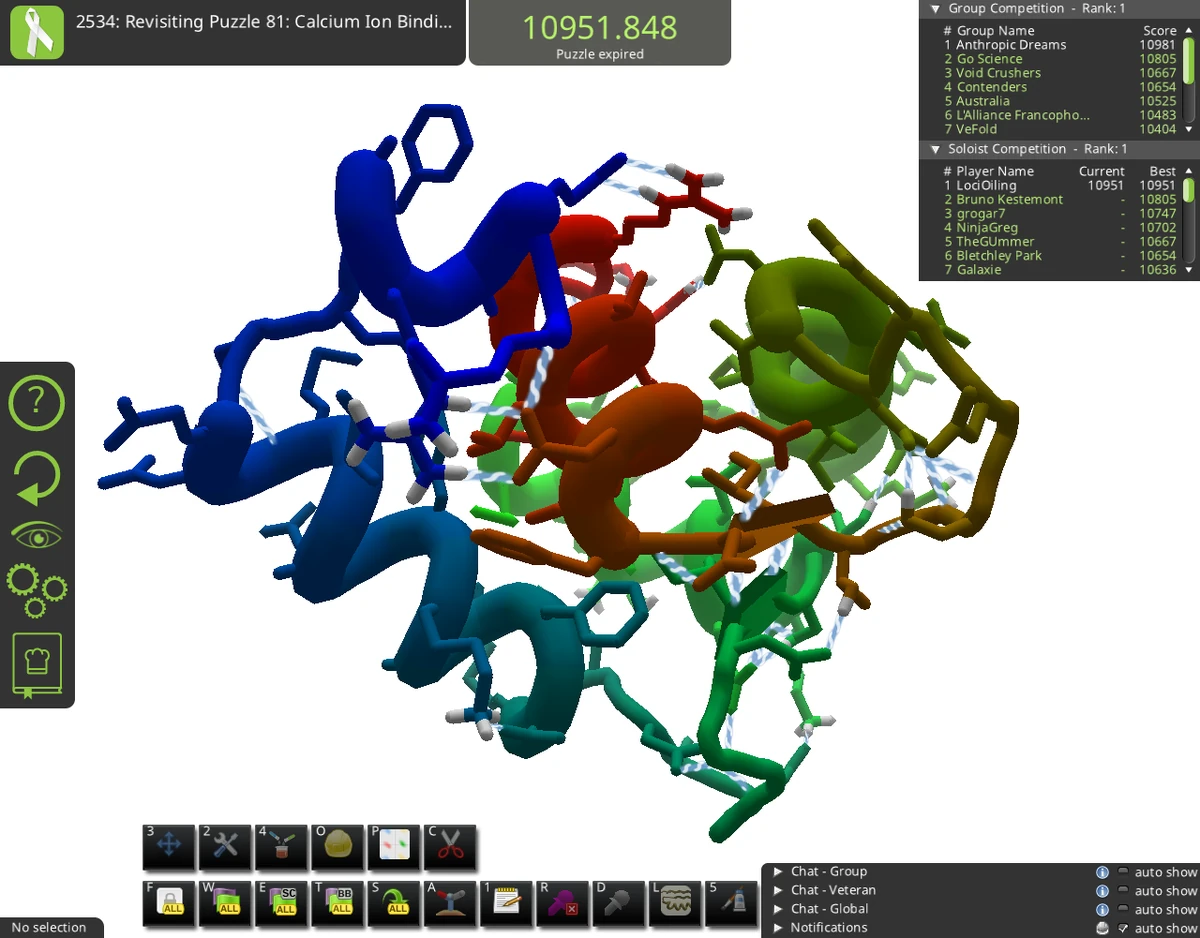Open view options with the eye icon

37,533
